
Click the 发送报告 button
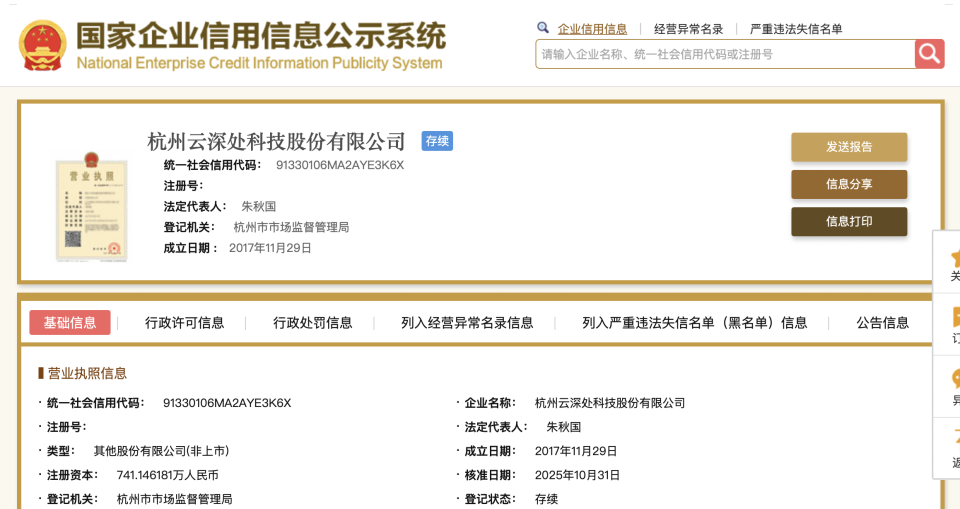(x=849, y=147)
